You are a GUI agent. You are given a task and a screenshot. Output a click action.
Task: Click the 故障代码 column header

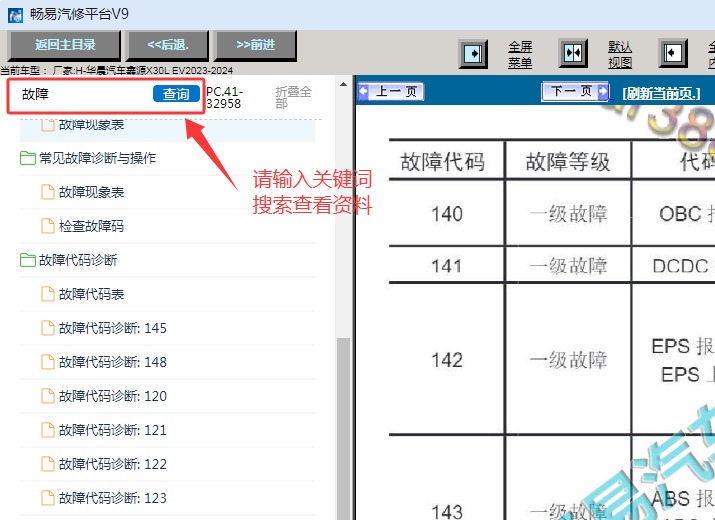click(442, 162)
